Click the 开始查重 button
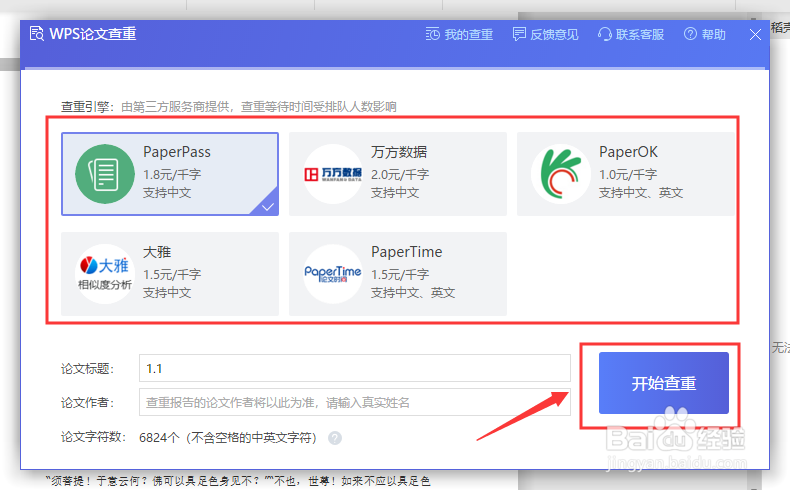 pos(664,383)
